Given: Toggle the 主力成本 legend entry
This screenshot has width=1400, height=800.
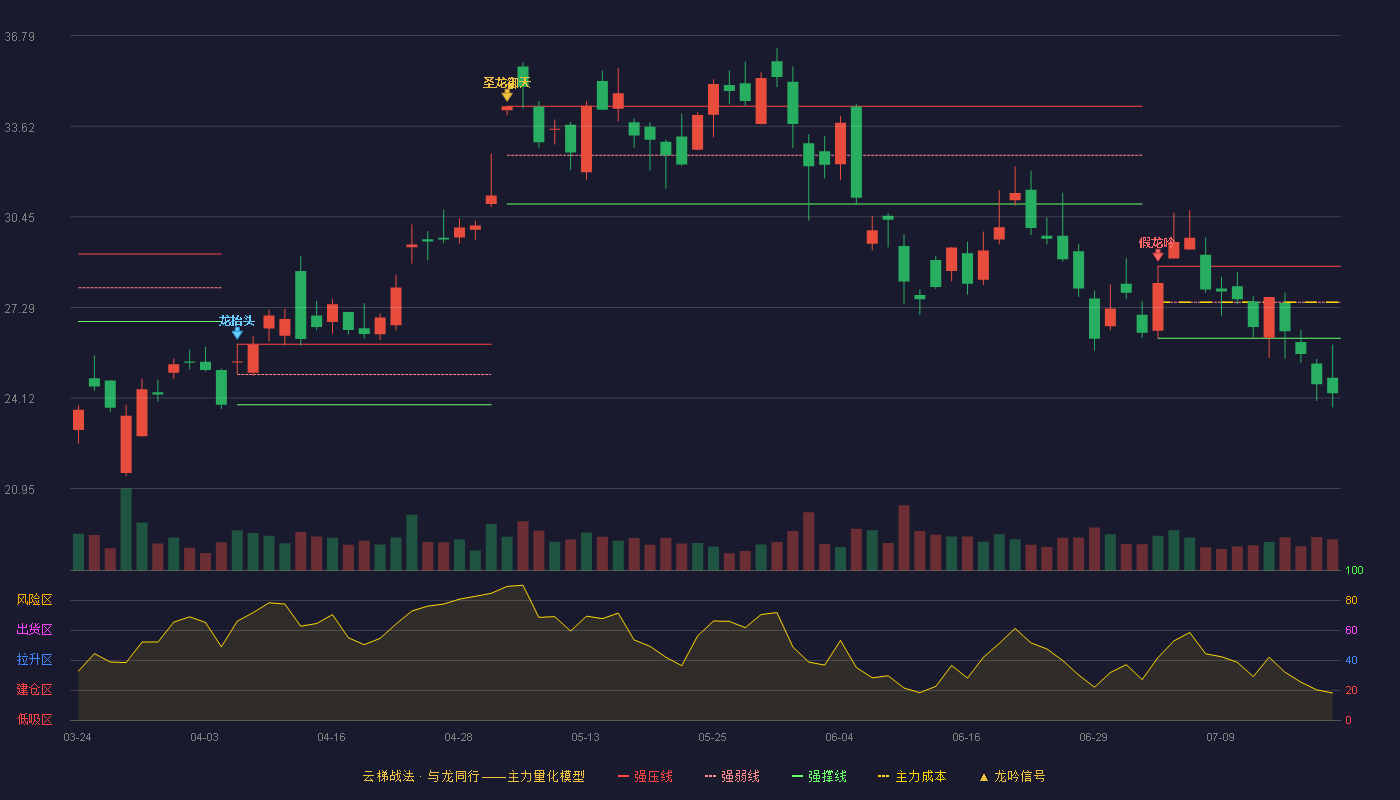Looking at the screenshot, I should pos(912,776).
